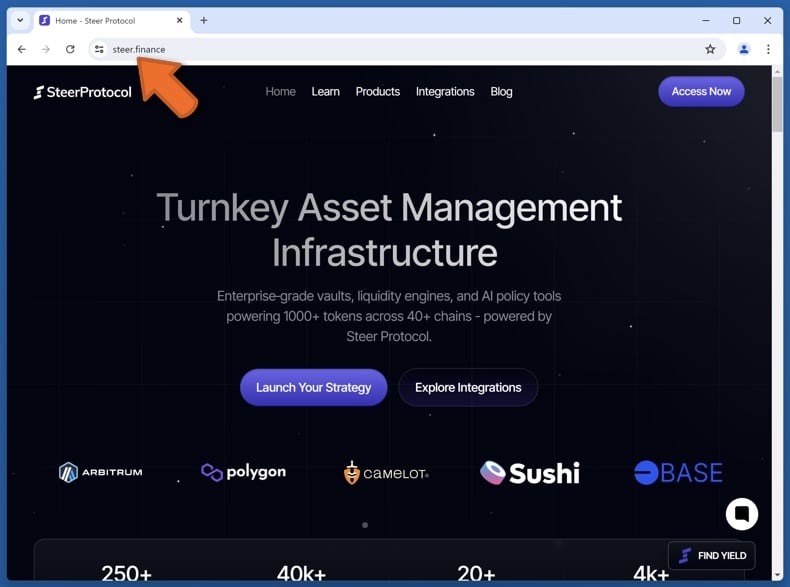This screenshot has width=790, height=587.
Task: Click Launch Your Strategy button
Action: [313, 387]
